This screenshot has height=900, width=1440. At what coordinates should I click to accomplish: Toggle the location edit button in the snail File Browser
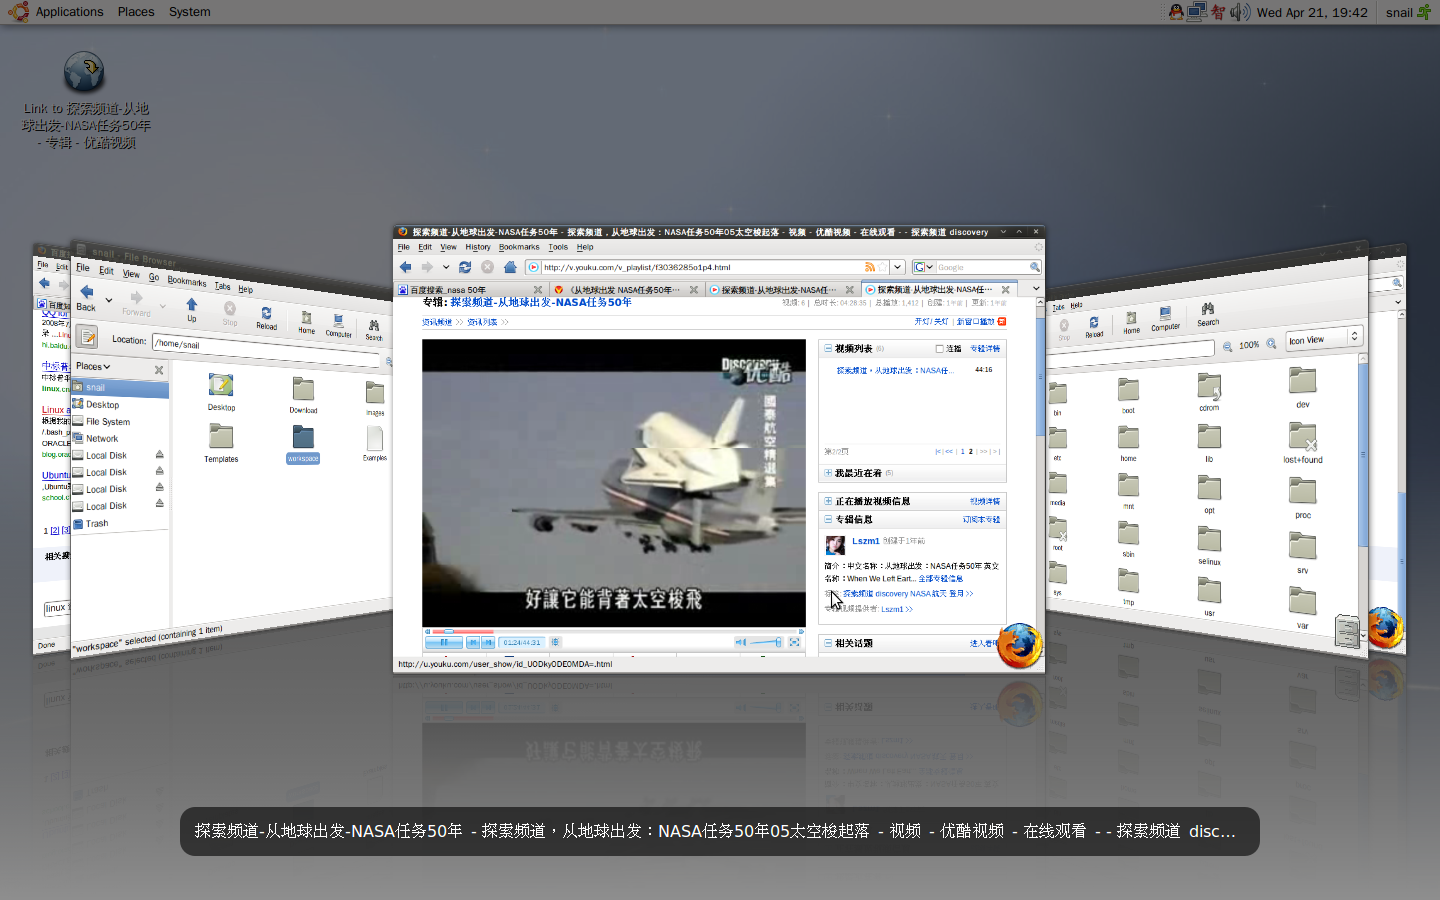tap(87, 336)
